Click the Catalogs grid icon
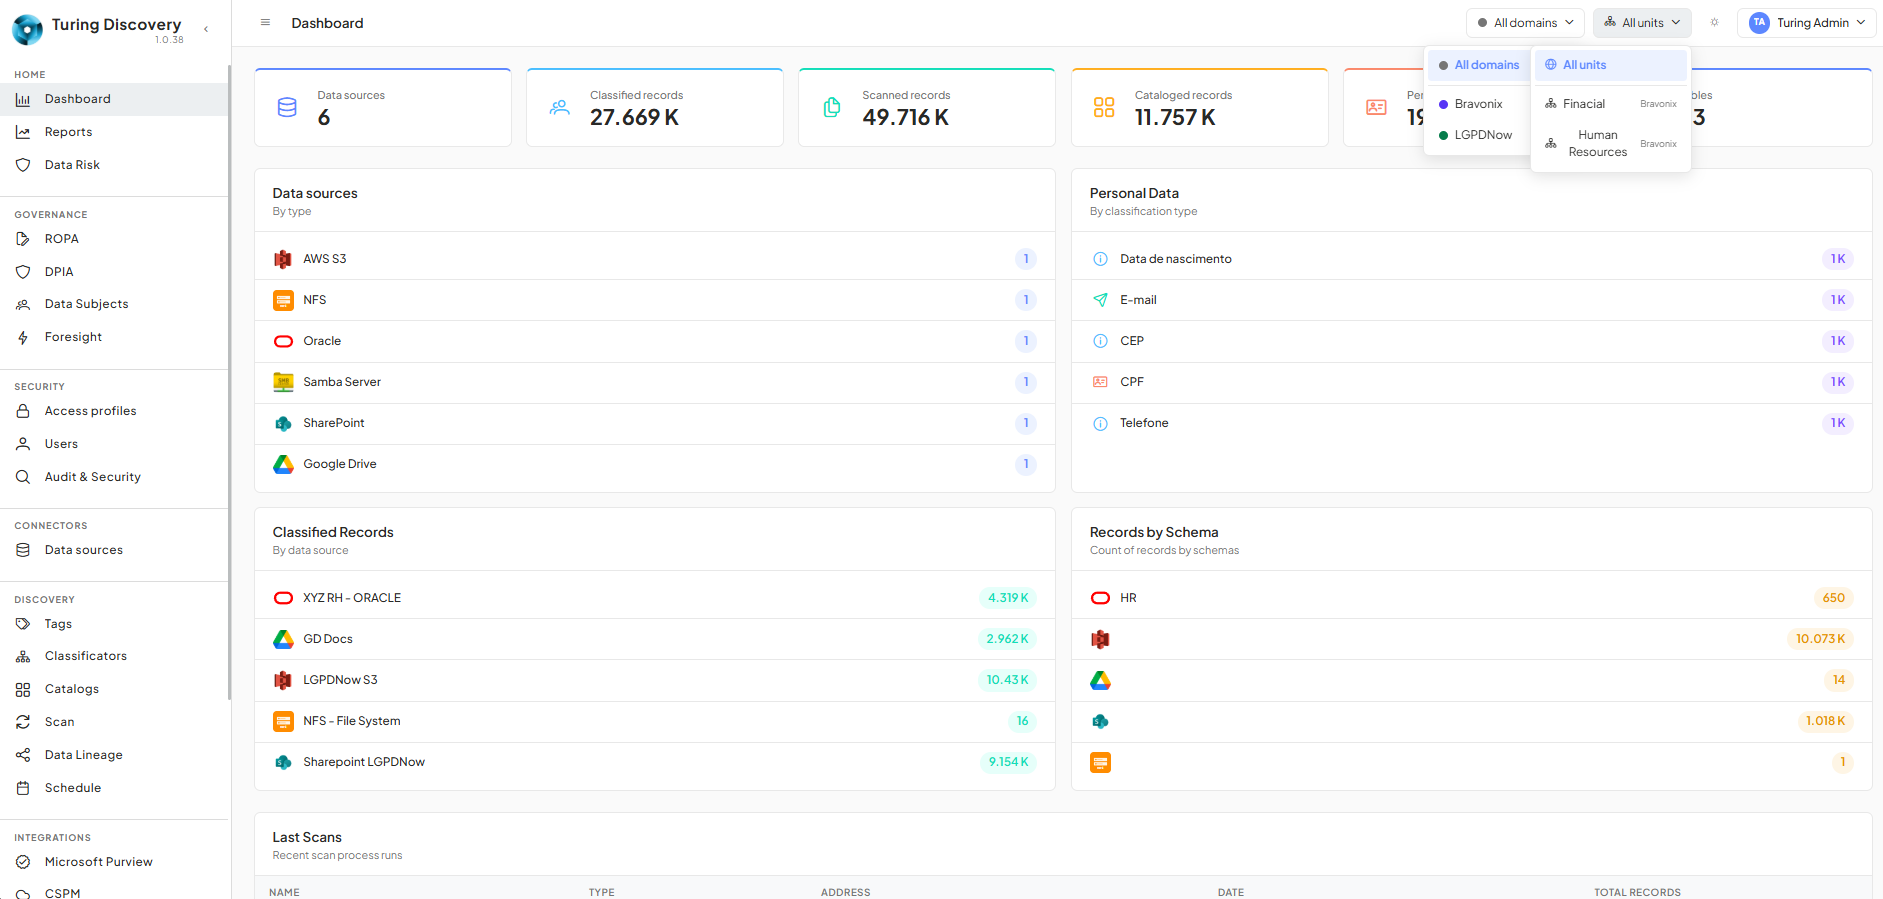 [x=23, y=689]
